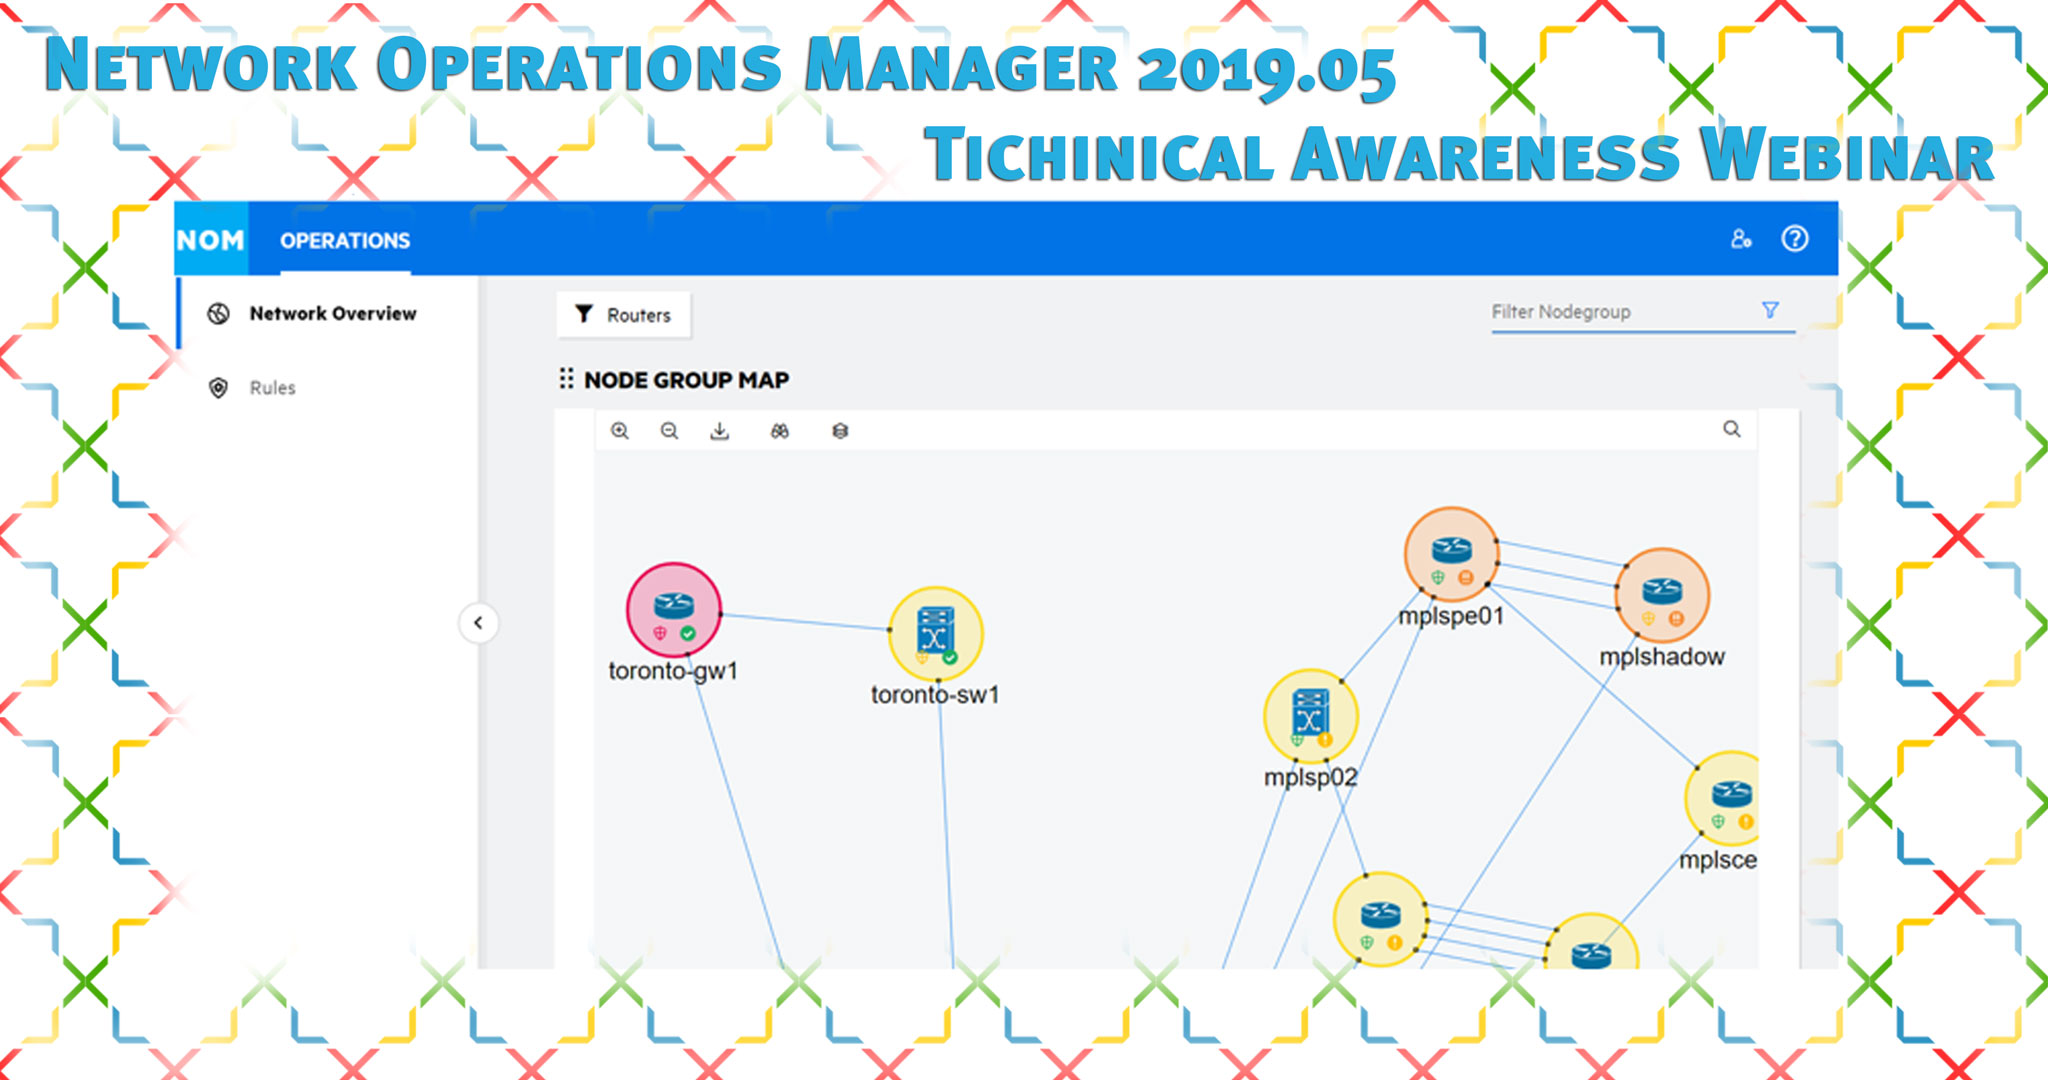Click the Filter Nodegroup funnel icon
The height and width of the screenshot is (1080, 2048).
tap(1770, 310)
